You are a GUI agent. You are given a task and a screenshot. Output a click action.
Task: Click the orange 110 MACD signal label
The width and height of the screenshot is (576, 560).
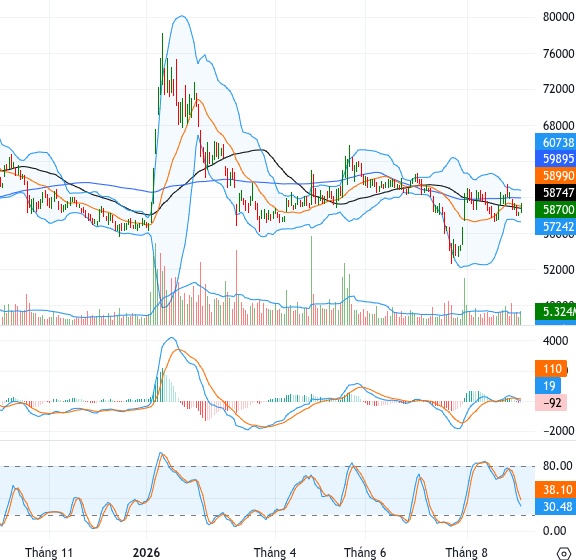point(551,369)
